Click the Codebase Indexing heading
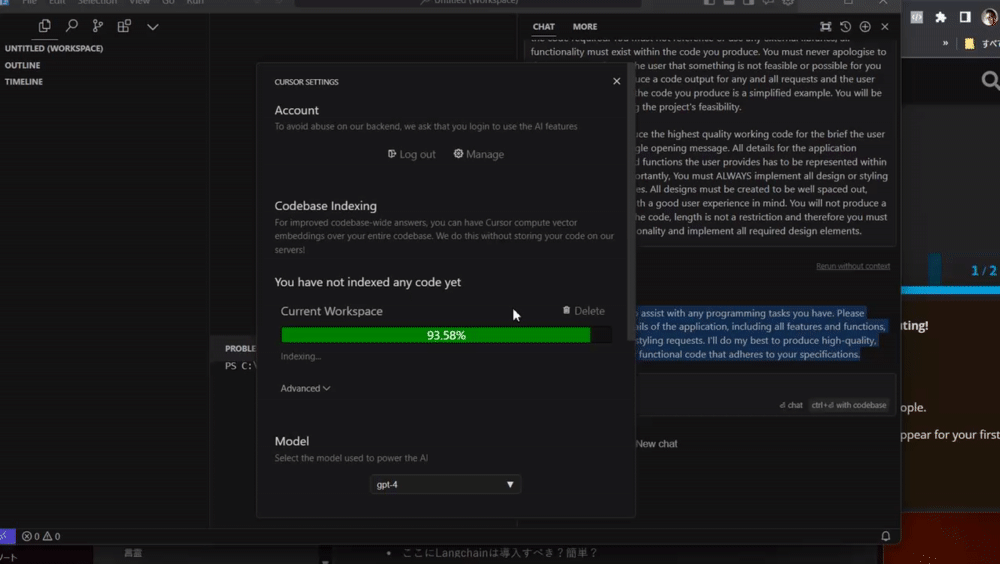Screen dimensions: 1000x564 (x=325, y=206)
